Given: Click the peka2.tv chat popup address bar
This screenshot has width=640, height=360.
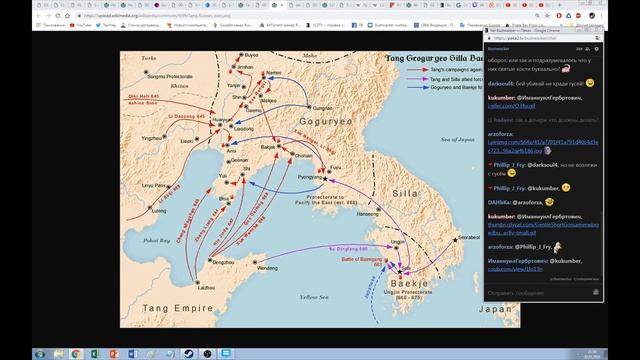Looking at the screenshot, I should 543,38.
